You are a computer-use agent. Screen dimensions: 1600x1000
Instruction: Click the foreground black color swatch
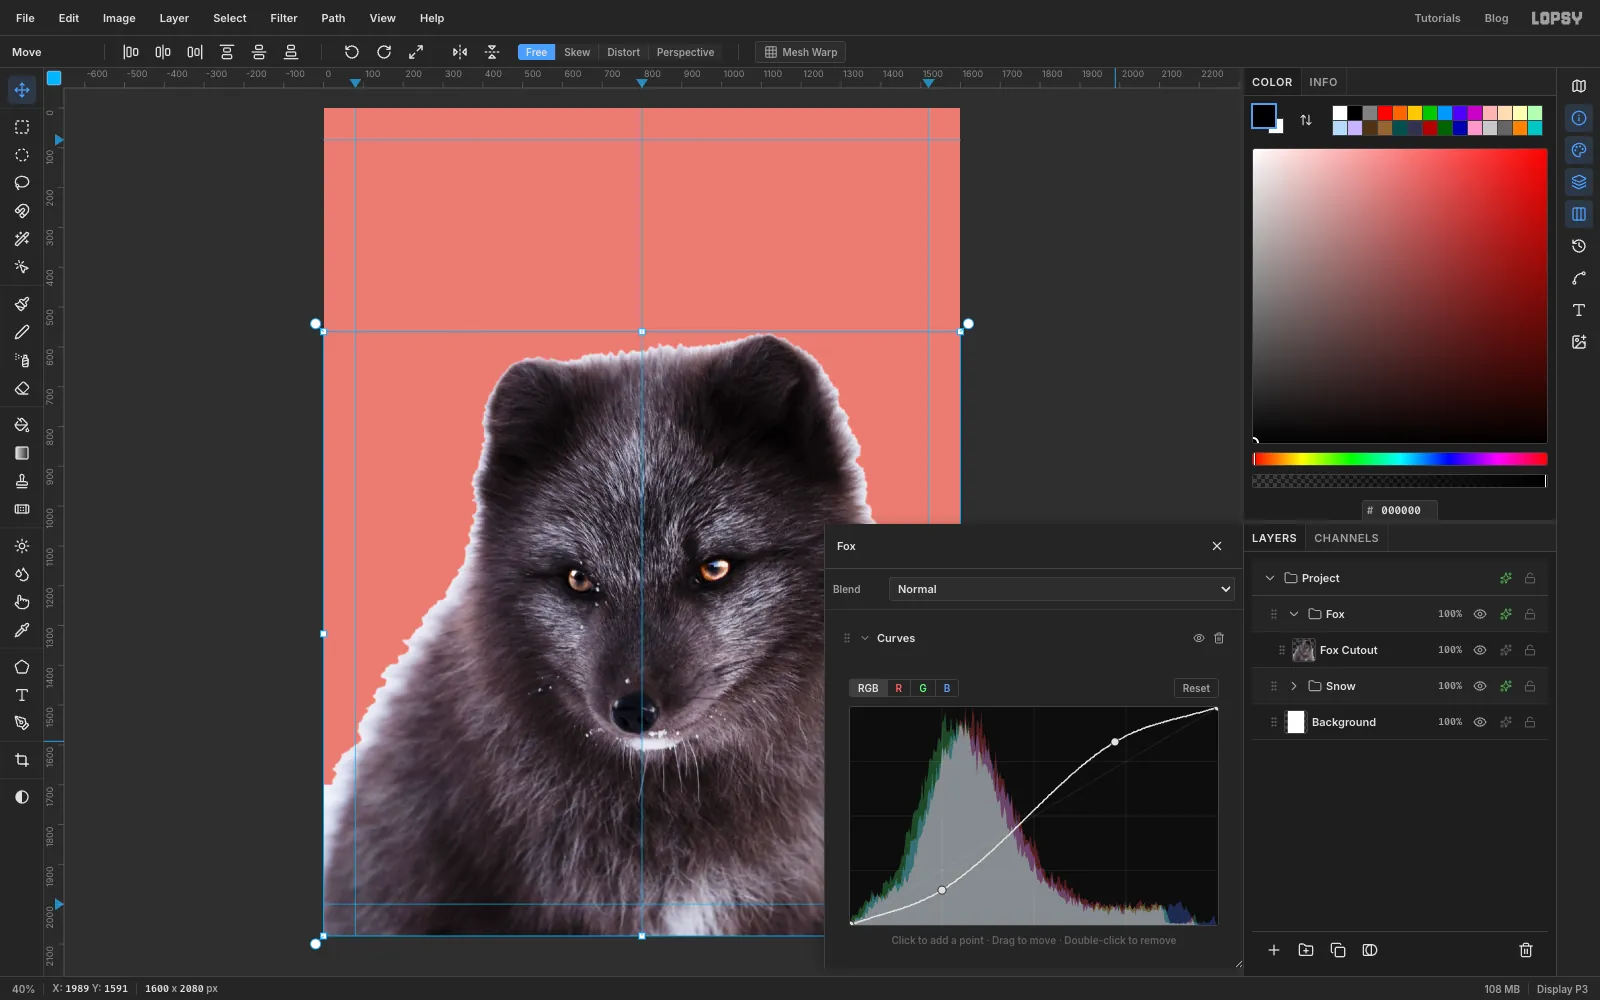coord(1264,116)
